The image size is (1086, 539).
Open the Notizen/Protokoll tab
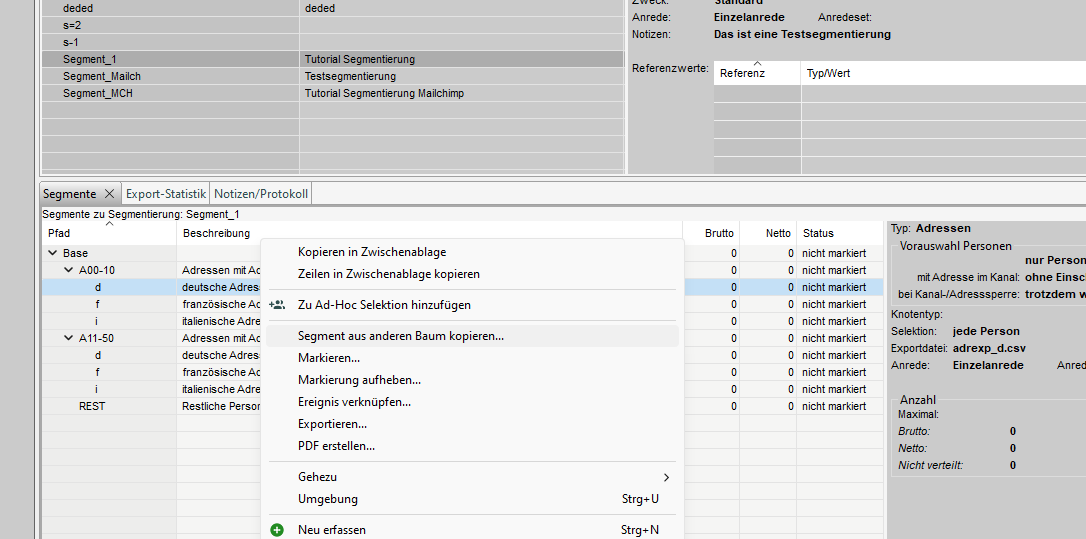(261, 194)
